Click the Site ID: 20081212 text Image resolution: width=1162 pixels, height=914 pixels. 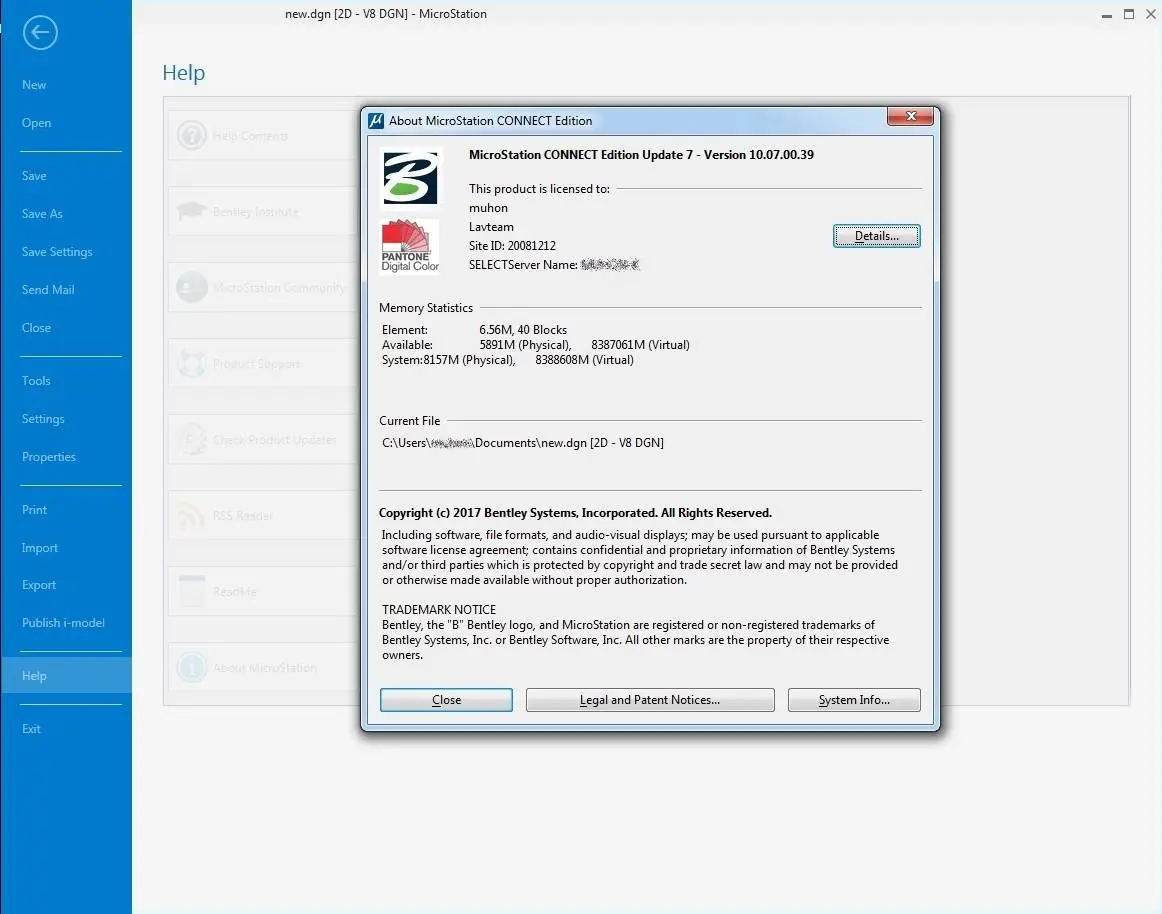[512, 245]
